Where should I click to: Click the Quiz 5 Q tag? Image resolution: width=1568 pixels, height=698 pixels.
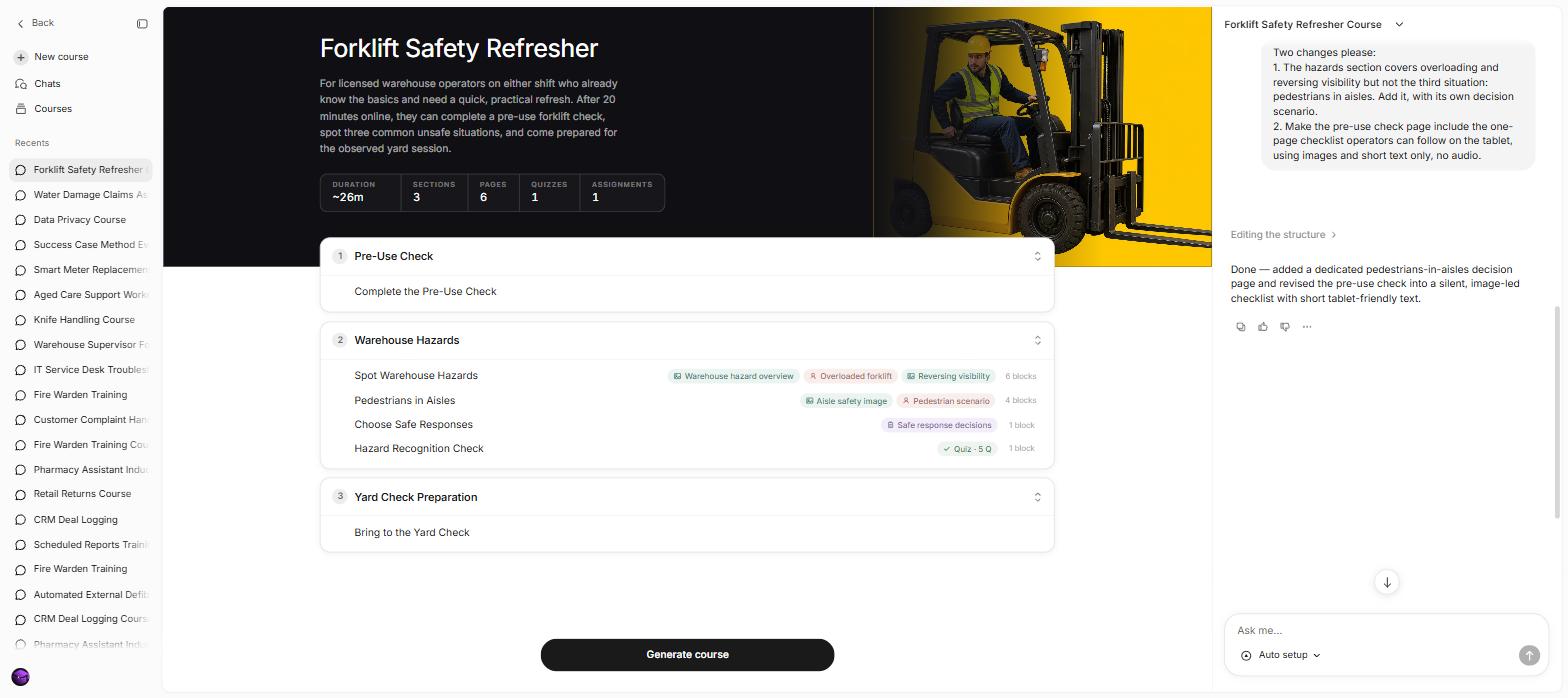(x=967, y=449)
